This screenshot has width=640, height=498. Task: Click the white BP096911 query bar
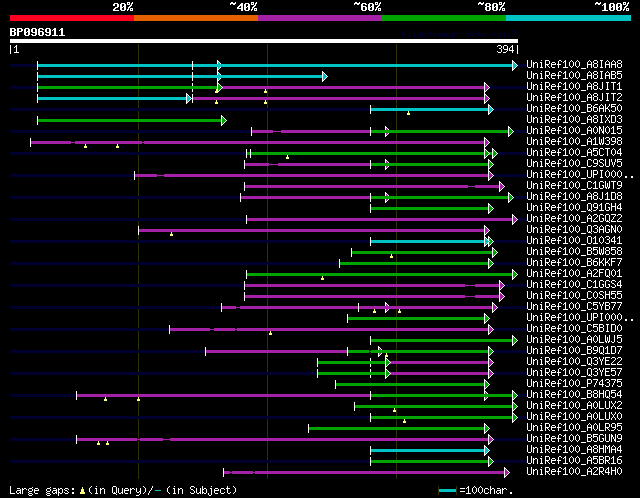pyautogui.click(x=264, y=41)
